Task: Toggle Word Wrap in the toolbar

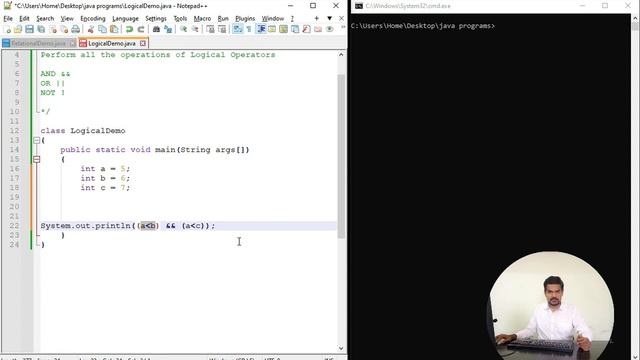Action: click(x=237, y=29)
